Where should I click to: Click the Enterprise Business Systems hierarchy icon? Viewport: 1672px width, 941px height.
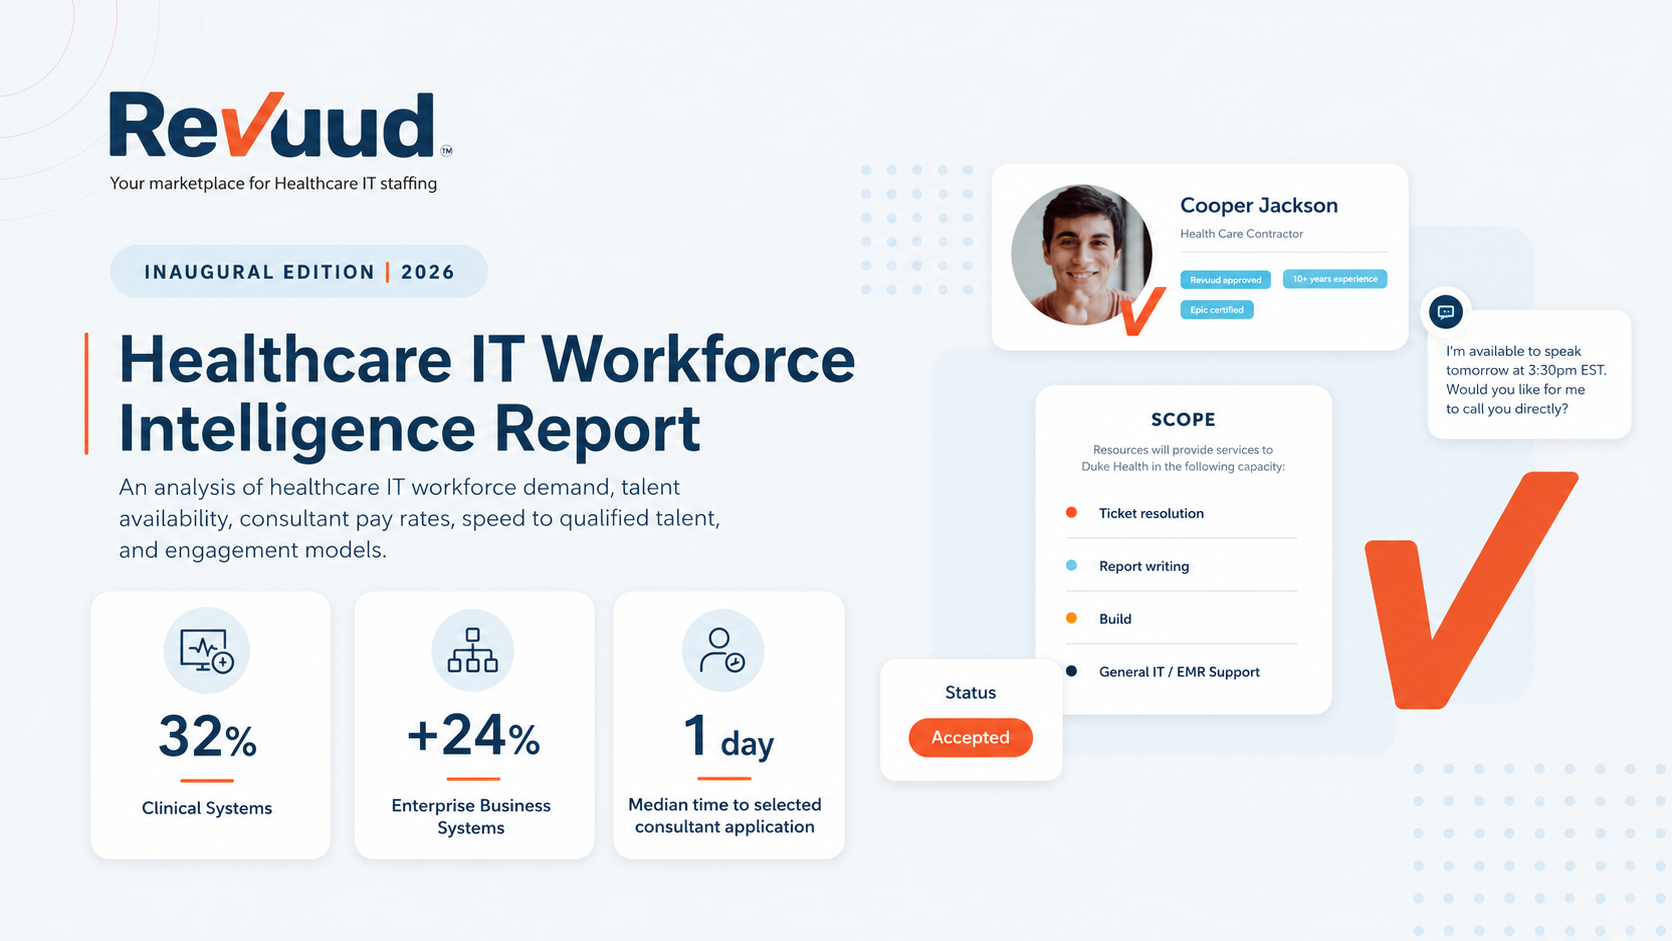point(472,650)
